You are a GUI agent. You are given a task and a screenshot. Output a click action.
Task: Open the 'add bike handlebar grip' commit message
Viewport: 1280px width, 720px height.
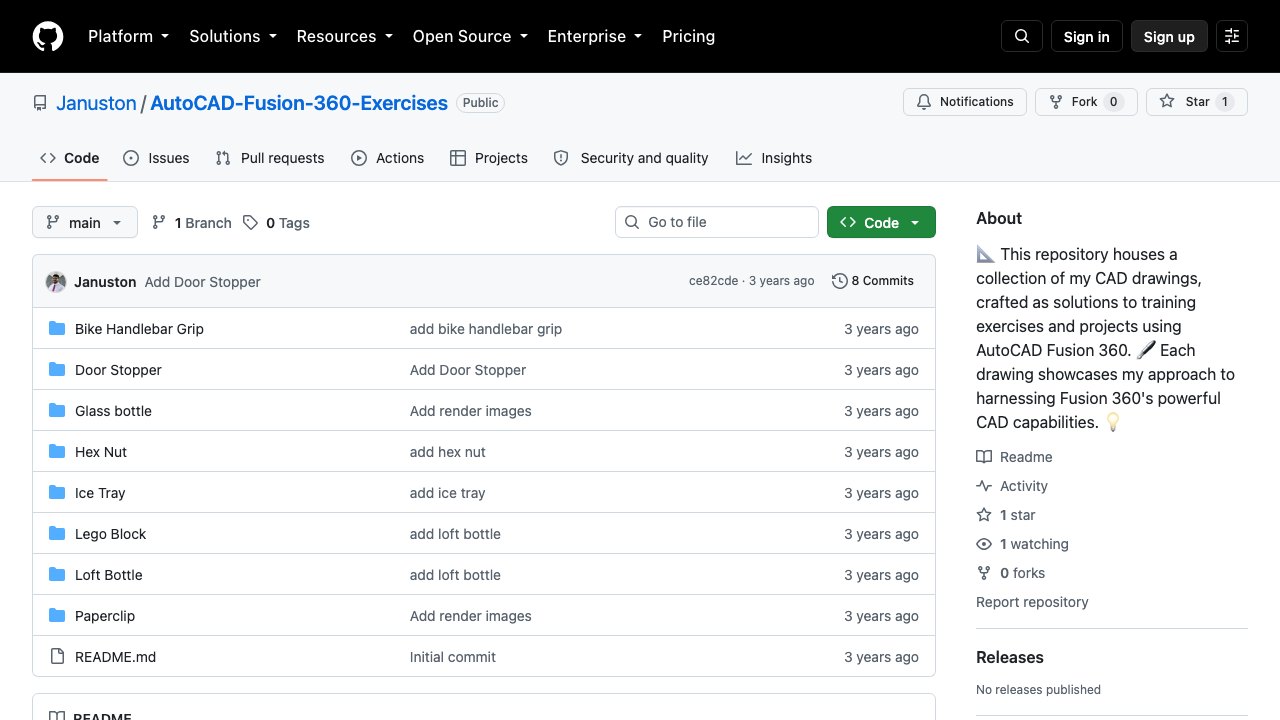point(486,329)
